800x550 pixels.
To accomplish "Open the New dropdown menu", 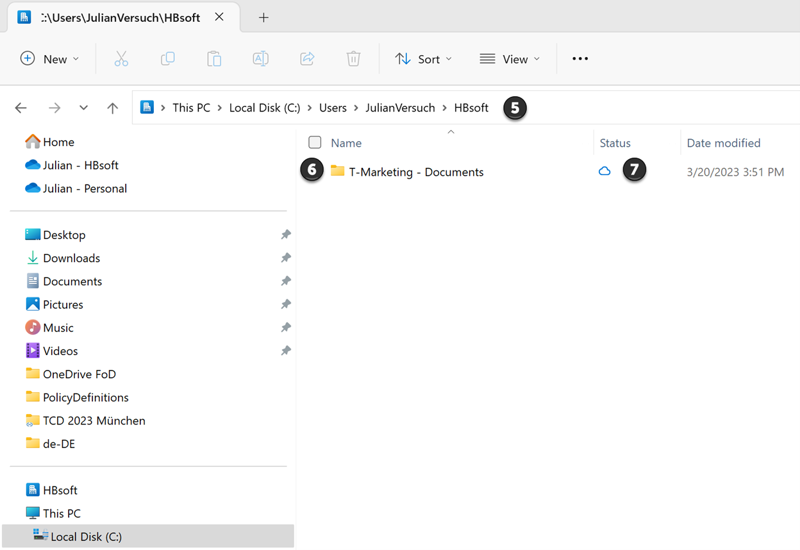I will [x=50, y=59].
